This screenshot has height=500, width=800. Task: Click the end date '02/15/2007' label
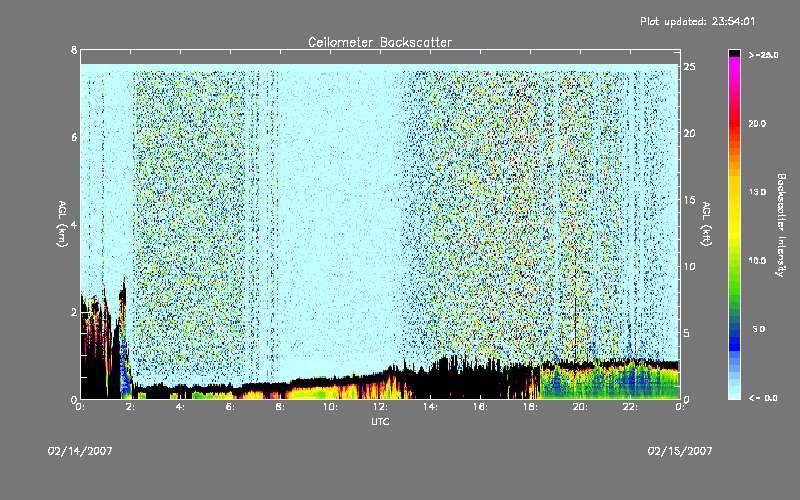680,451
